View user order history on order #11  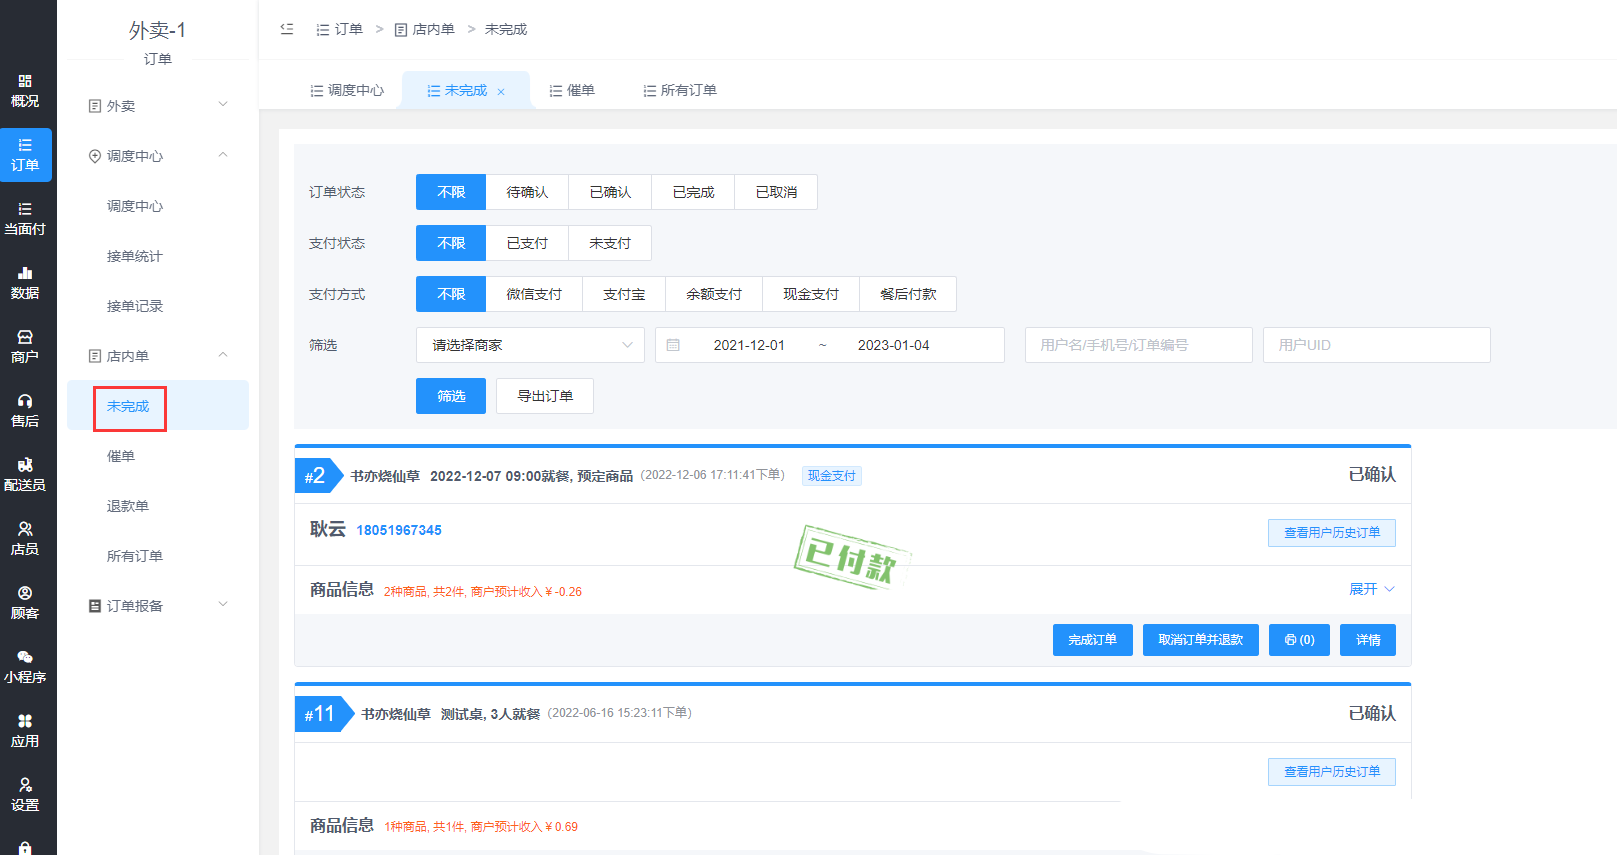(x=1332, y=772)
